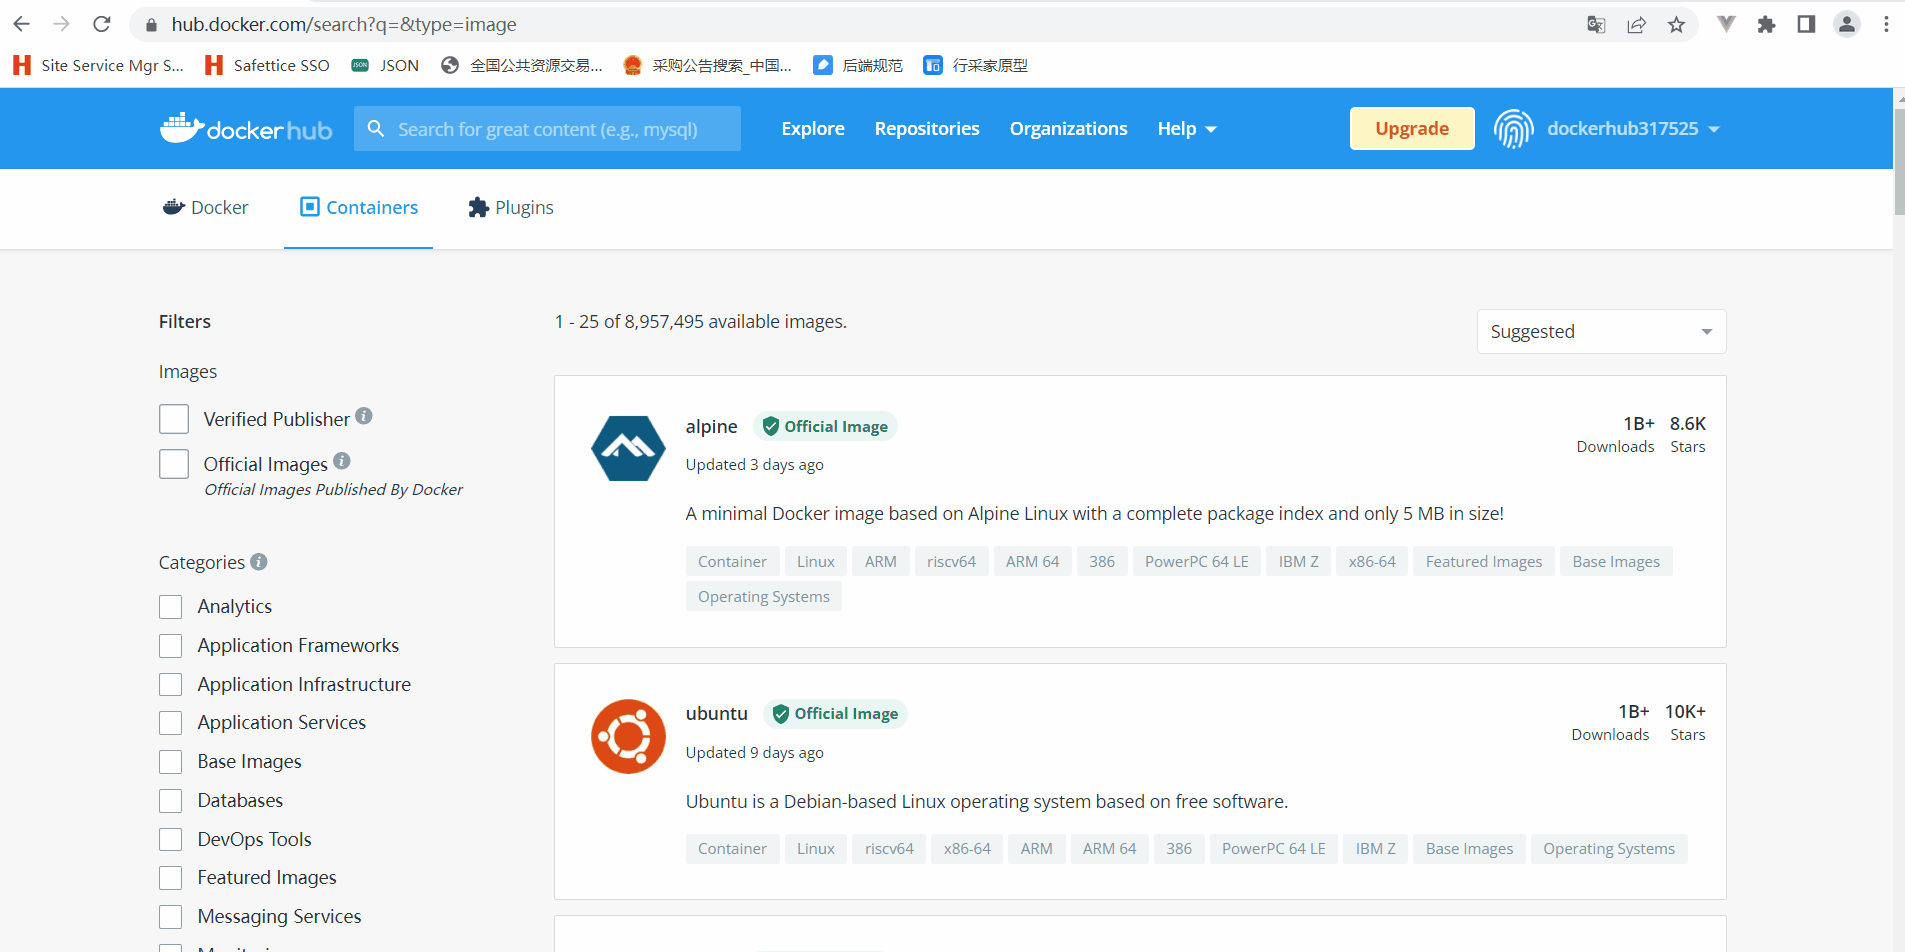Image resolution: width=1905 pixels, height=952 pixels.
Task: Expand the Help menu dropdown
Action: (x=1187, y=129)
